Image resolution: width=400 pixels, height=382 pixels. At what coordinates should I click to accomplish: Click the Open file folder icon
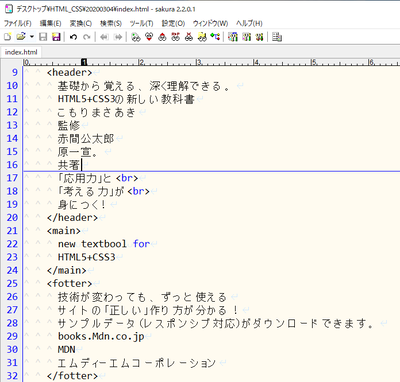coord(21,37)
